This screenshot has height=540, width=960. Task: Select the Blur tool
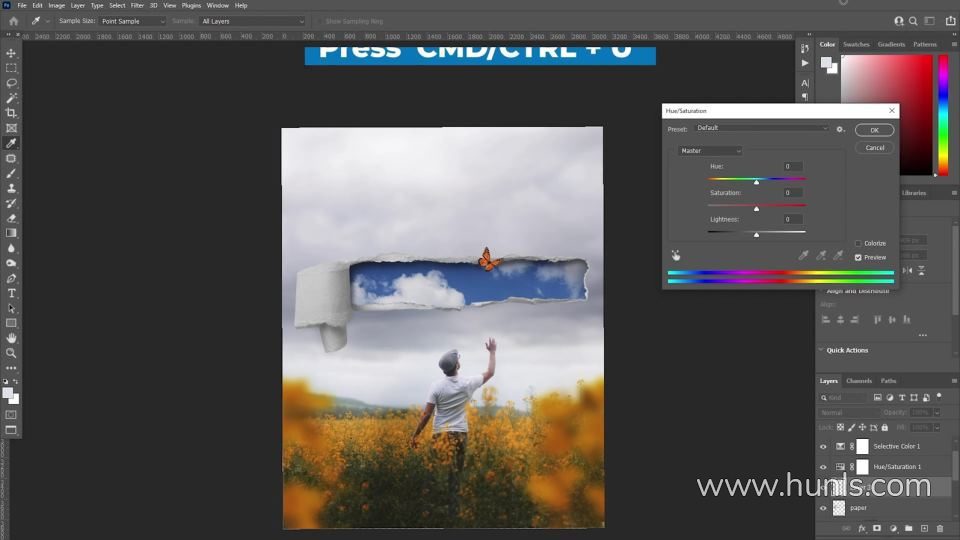(x=11, y=248)
